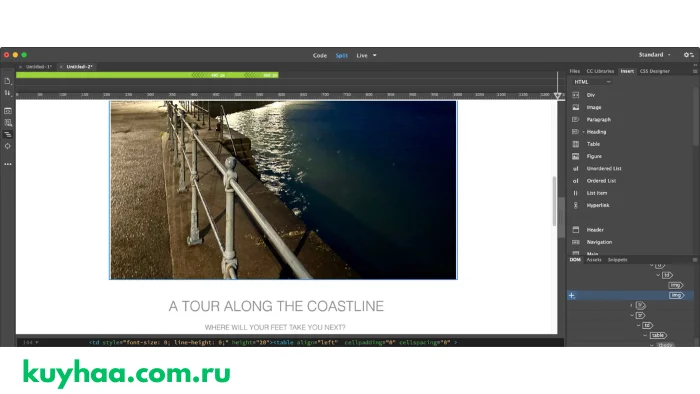The image size is (700, 394).
Task: Click the Figure insert icon
Action: point(576,156)
